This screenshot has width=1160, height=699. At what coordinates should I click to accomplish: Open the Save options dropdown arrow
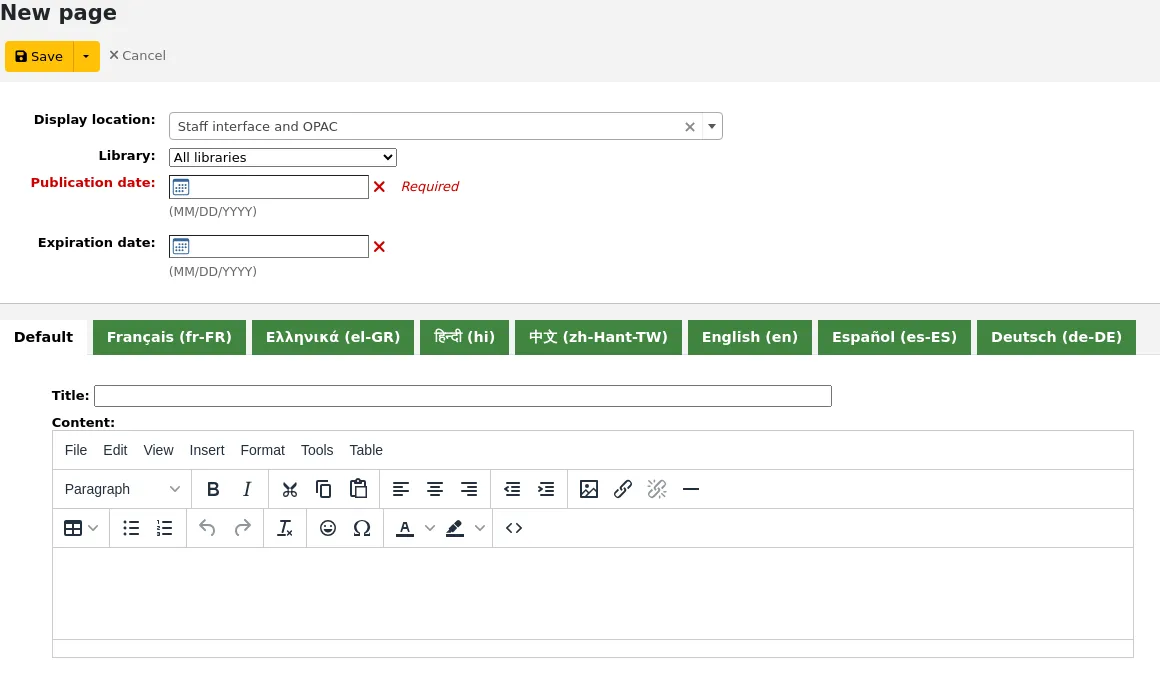pyautogui.click(x=86, y=56)
